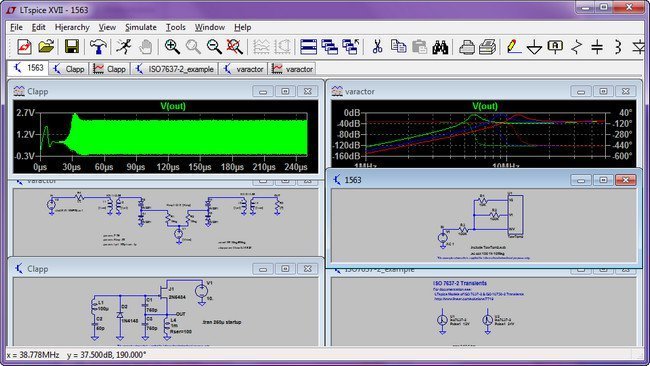Click the 0dB axis label in varactor plot
The image size is (650, 366).
pyautogui.click(x=352, y=113)
